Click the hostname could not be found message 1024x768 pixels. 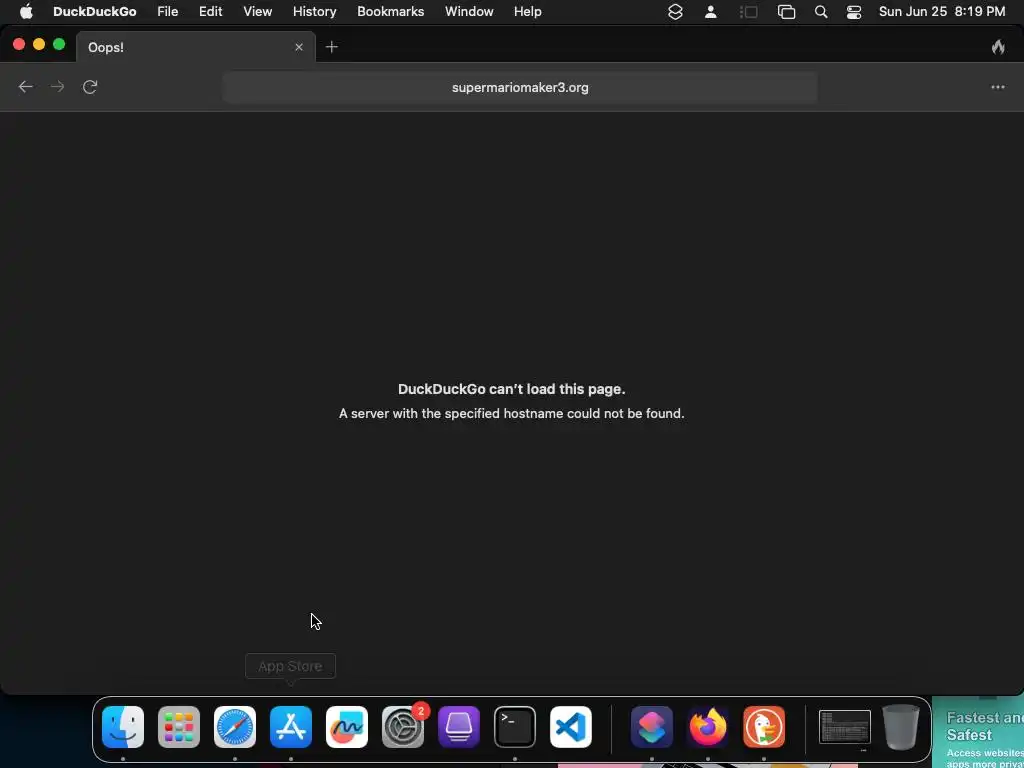click(x=511, y=413)
